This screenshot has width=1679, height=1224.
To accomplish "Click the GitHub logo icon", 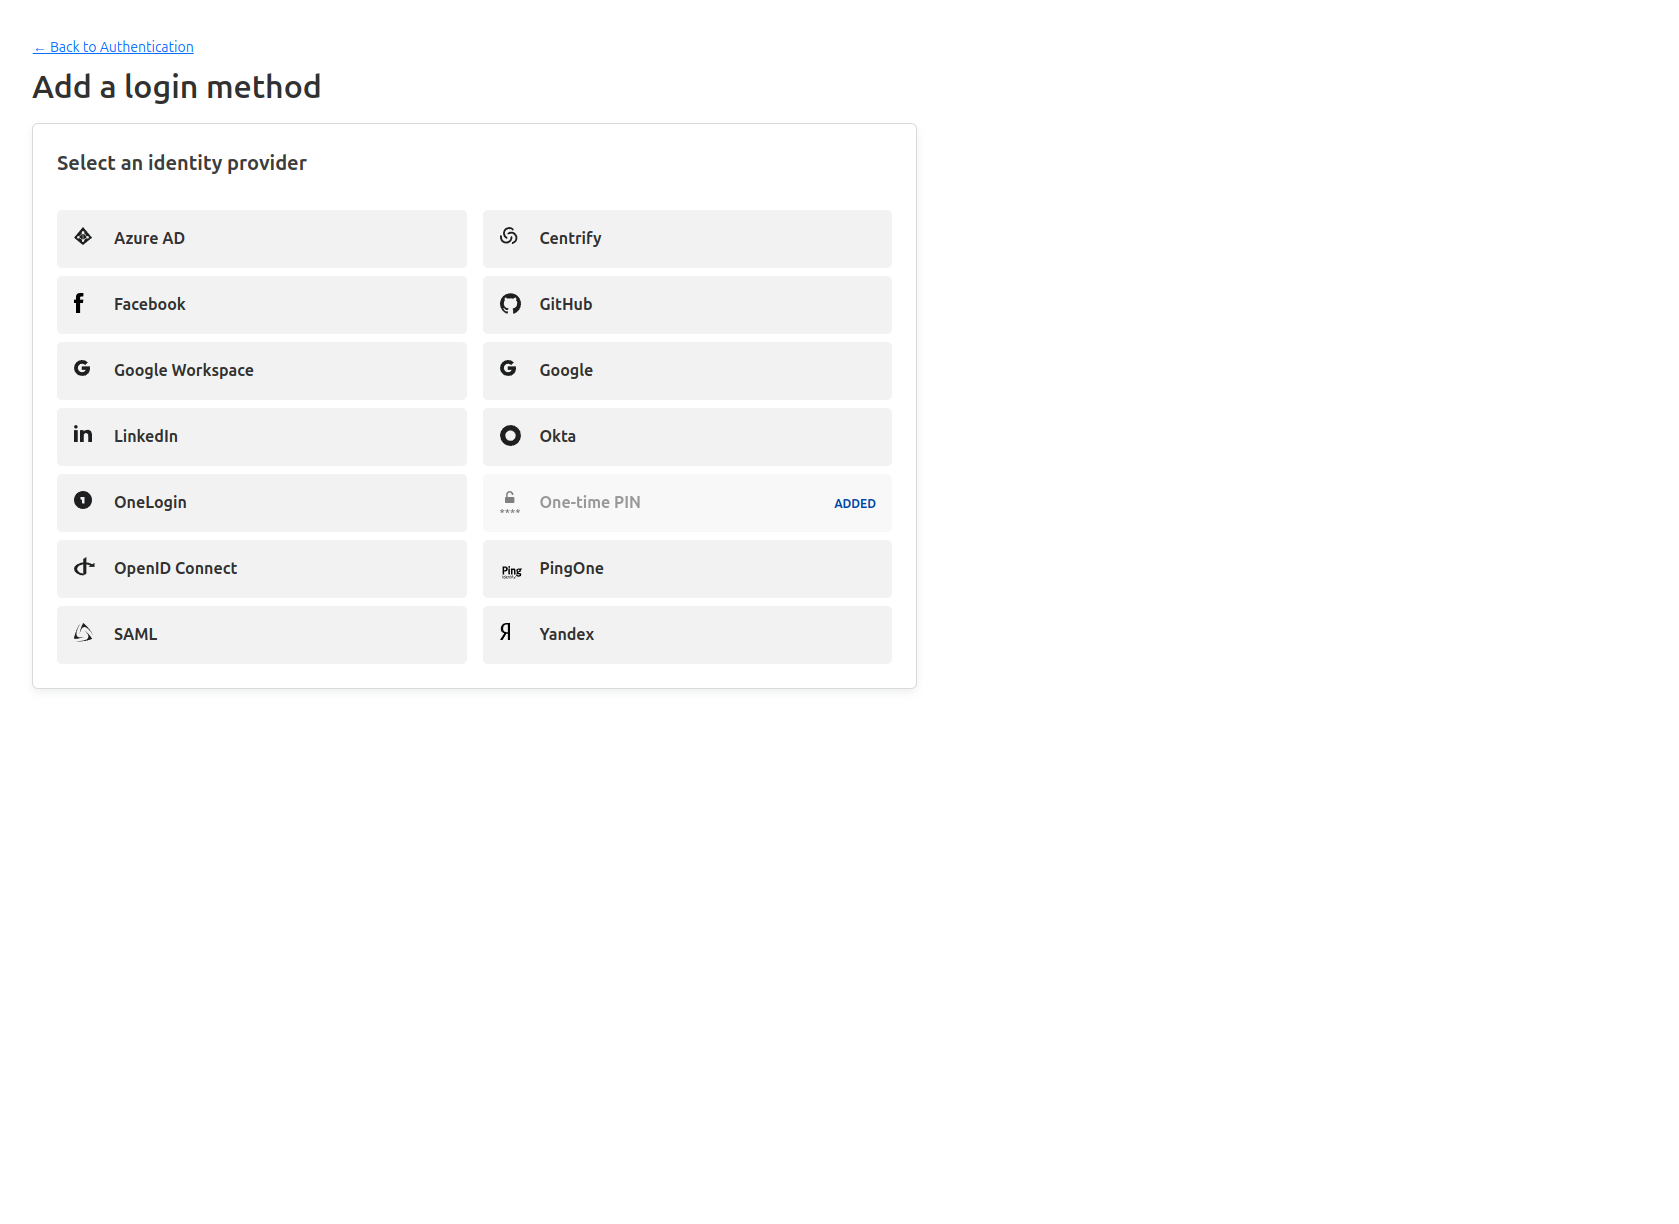I will pyautogui.click(x=509, y=303).
